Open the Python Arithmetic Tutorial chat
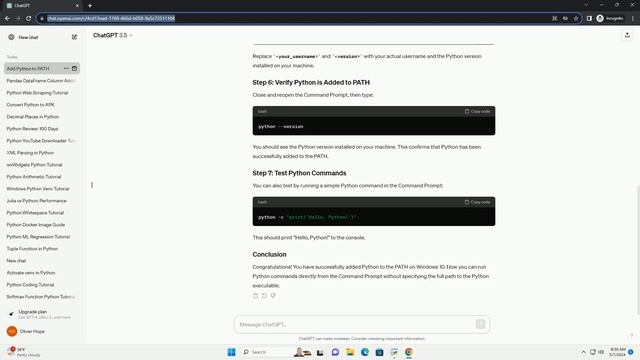 [x=42, y=177]
